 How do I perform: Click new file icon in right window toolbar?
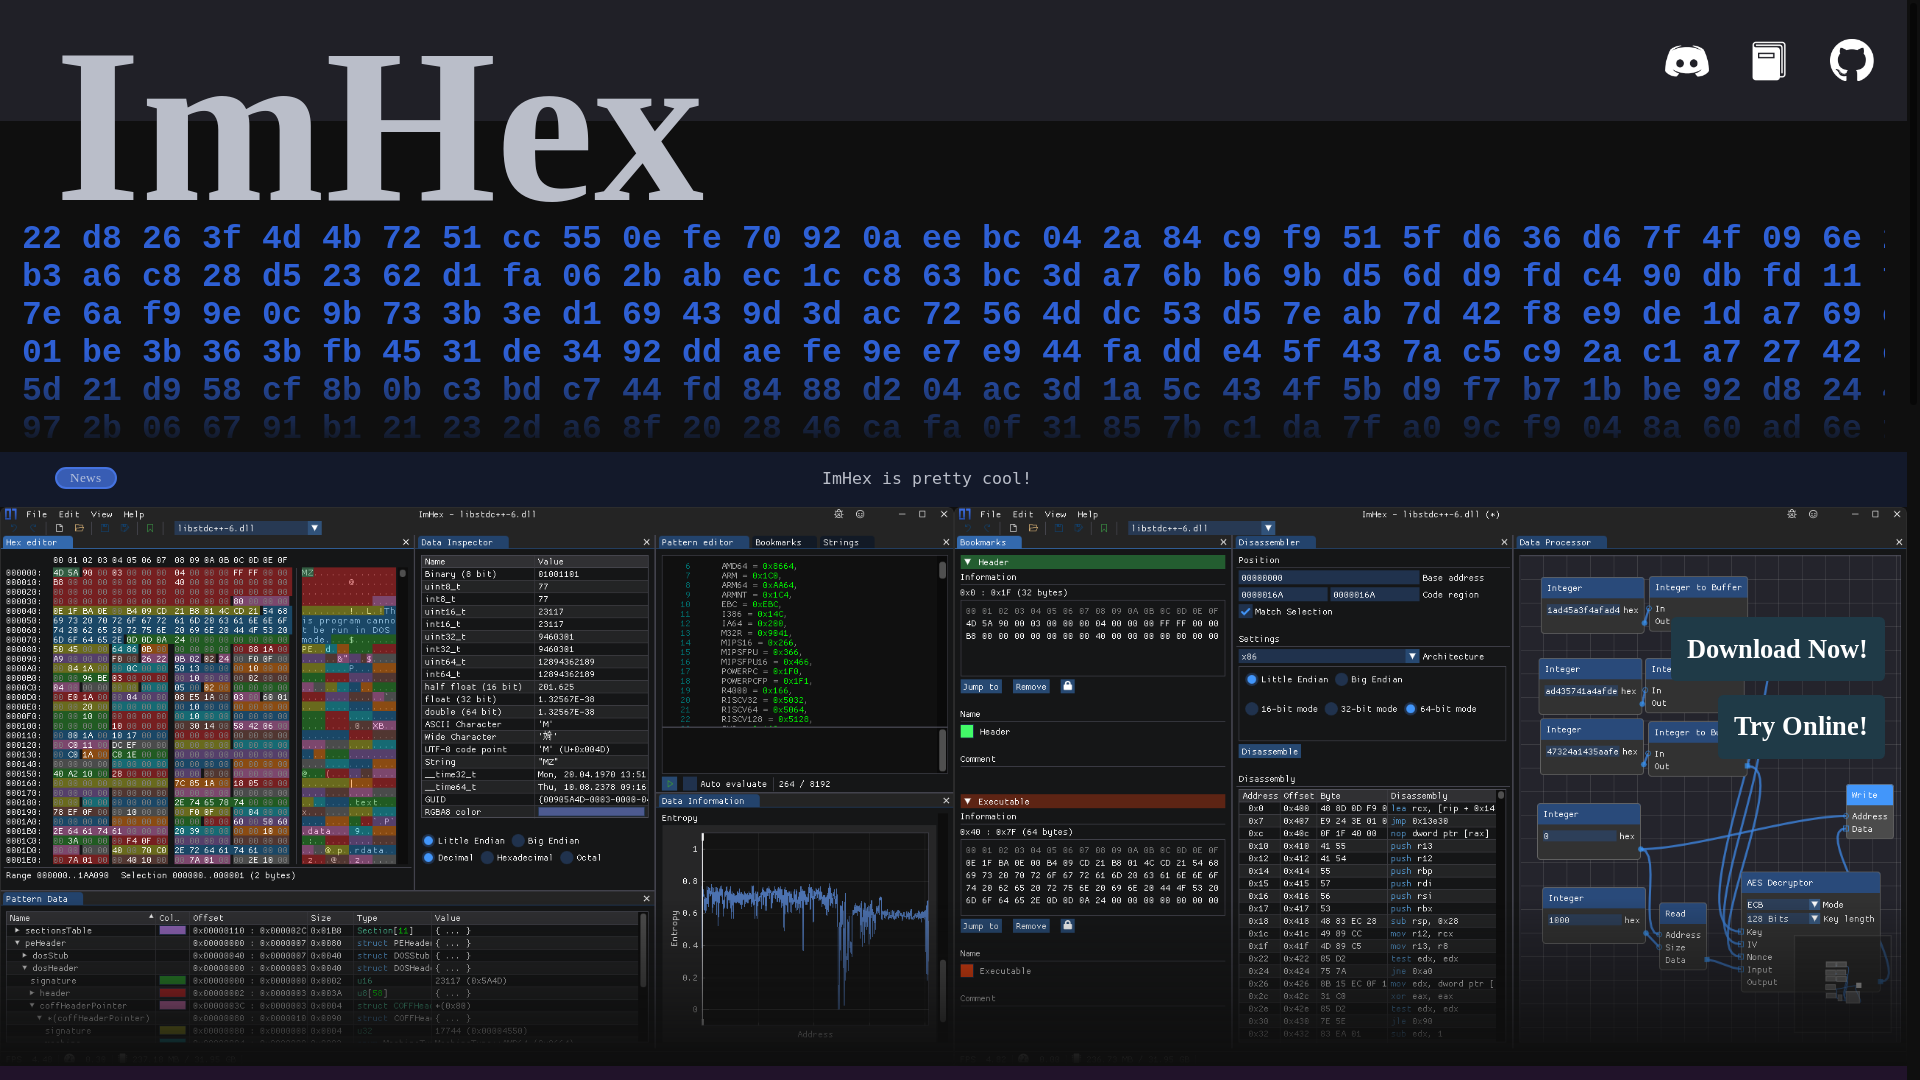1014,528
